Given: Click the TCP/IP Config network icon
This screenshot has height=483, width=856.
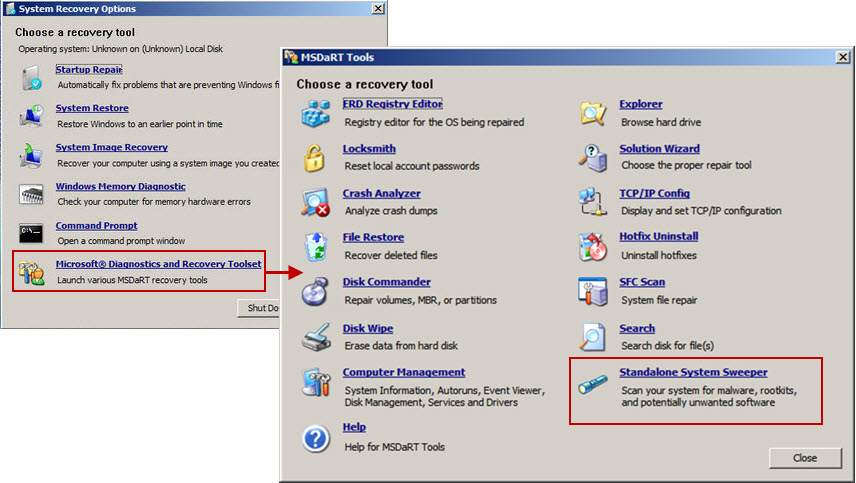Looking at the screenshot, I should tap(593, 202).
